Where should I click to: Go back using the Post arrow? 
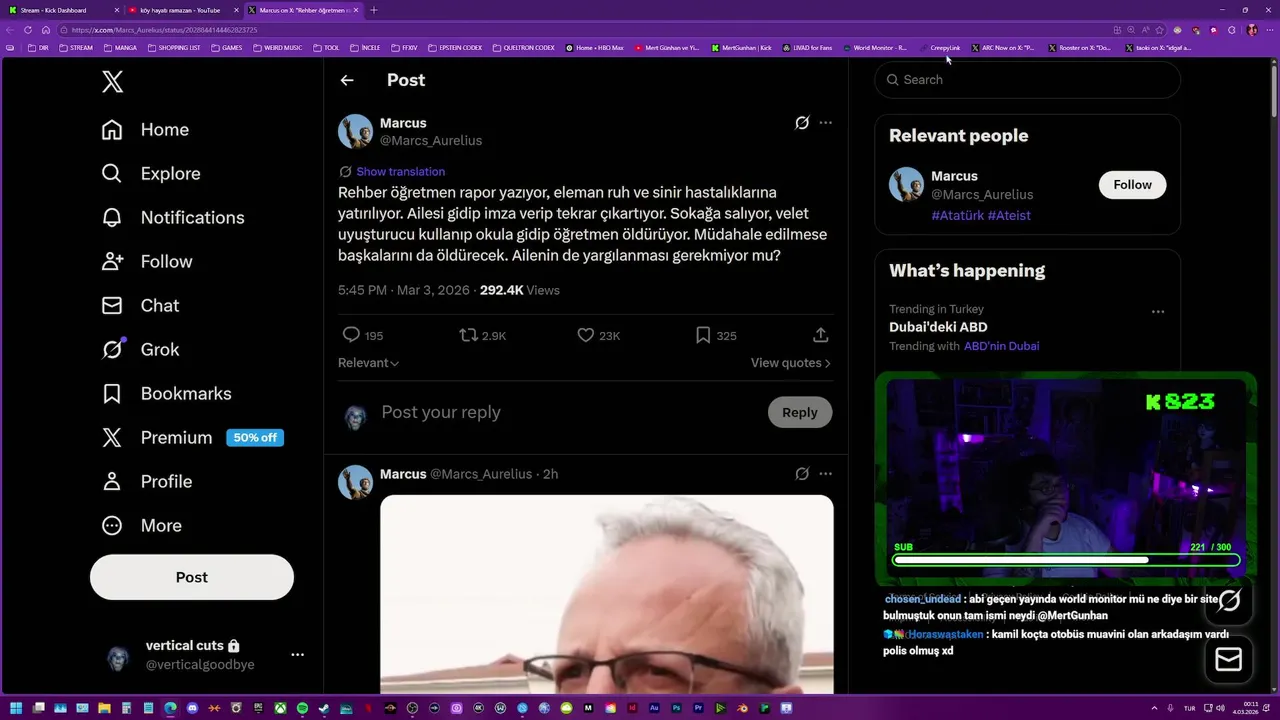pyautogui.click(x=347, y=80)
